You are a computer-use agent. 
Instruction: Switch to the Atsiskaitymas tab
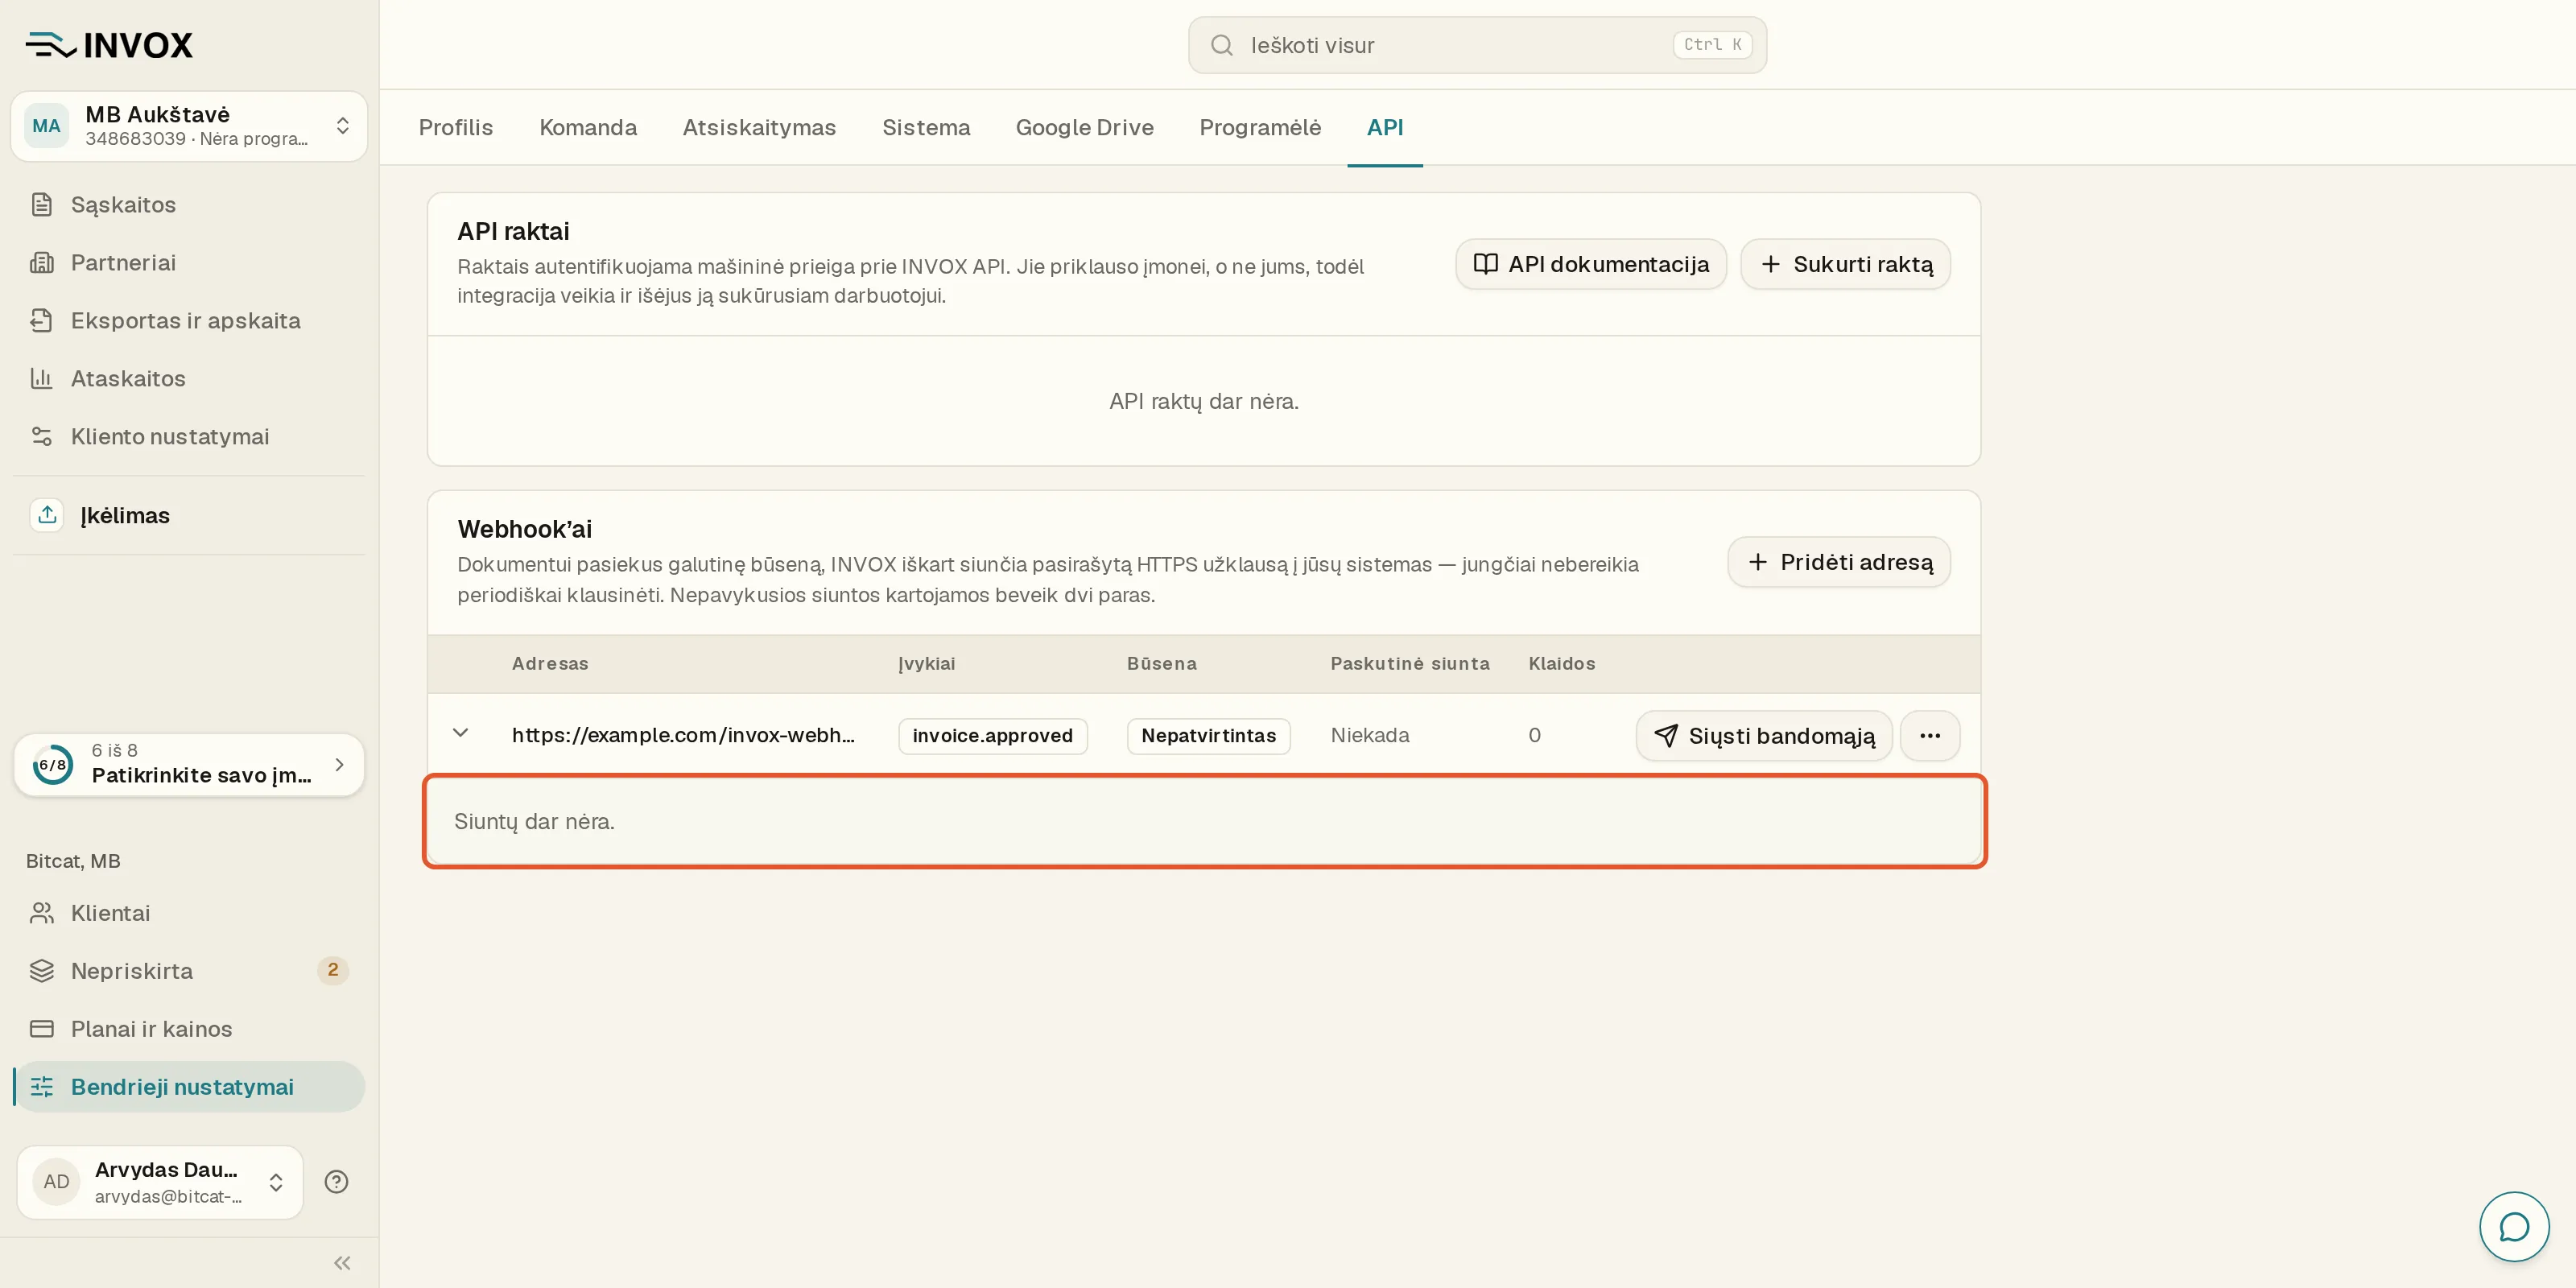759,128
